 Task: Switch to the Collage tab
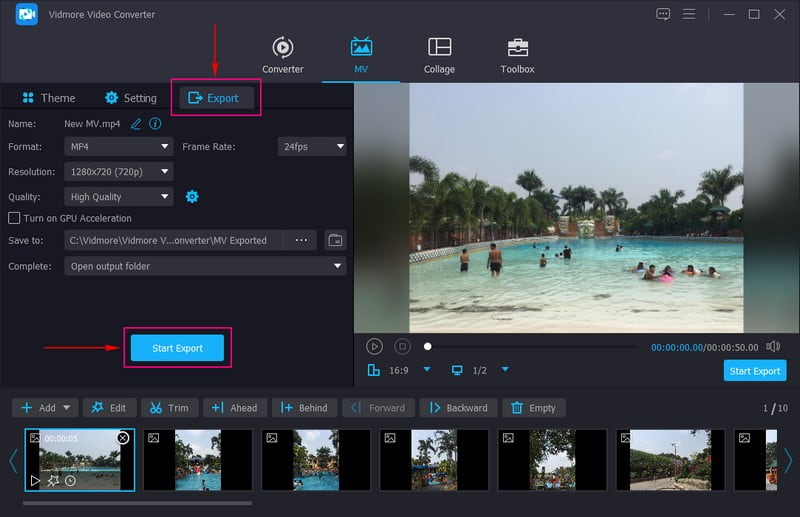[x=439, y=55]
